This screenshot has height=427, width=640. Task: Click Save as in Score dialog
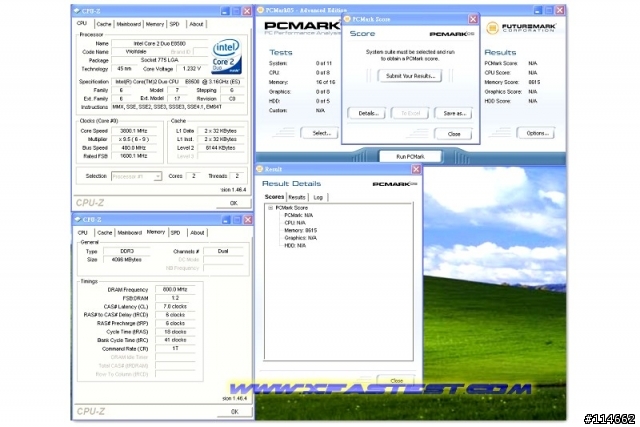[x=453, y=113]
